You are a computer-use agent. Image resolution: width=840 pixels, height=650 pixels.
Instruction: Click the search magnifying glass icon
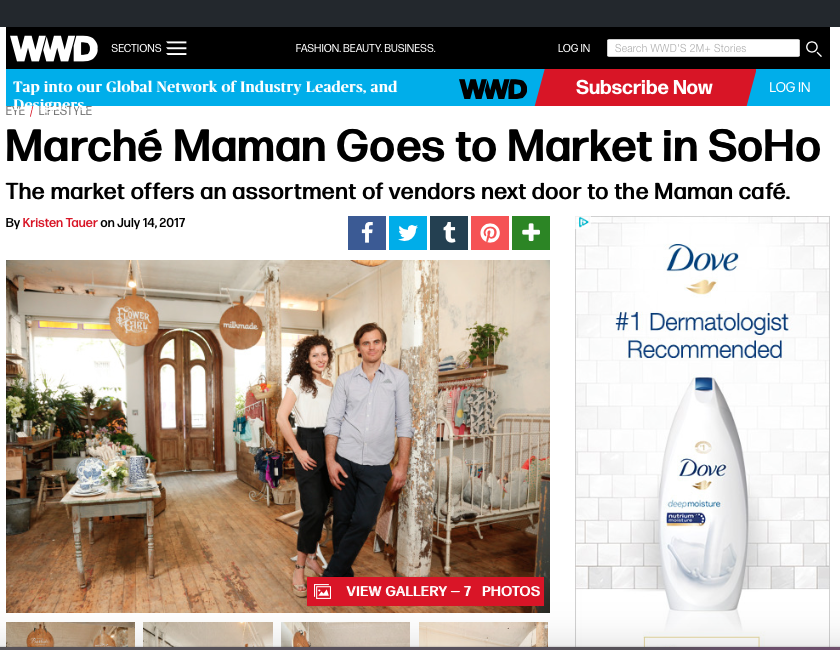tap(814, 49)
